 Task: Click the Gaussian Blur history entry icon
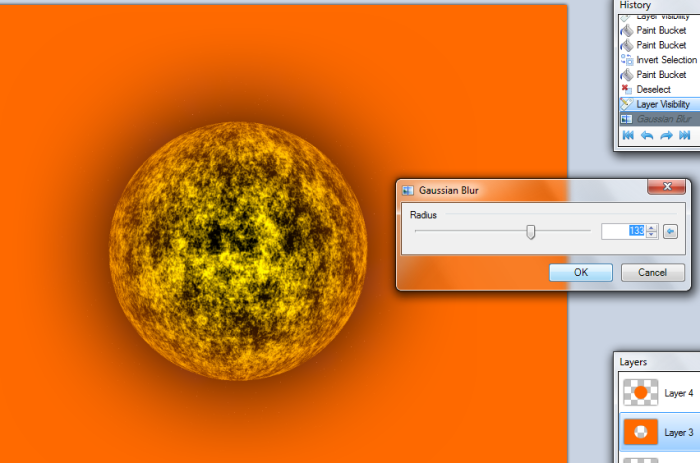point(627,119)
